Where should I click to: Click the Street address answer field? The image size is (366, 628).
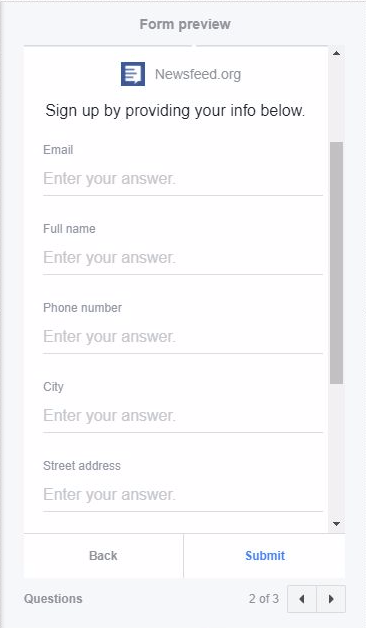pos(183,494)
